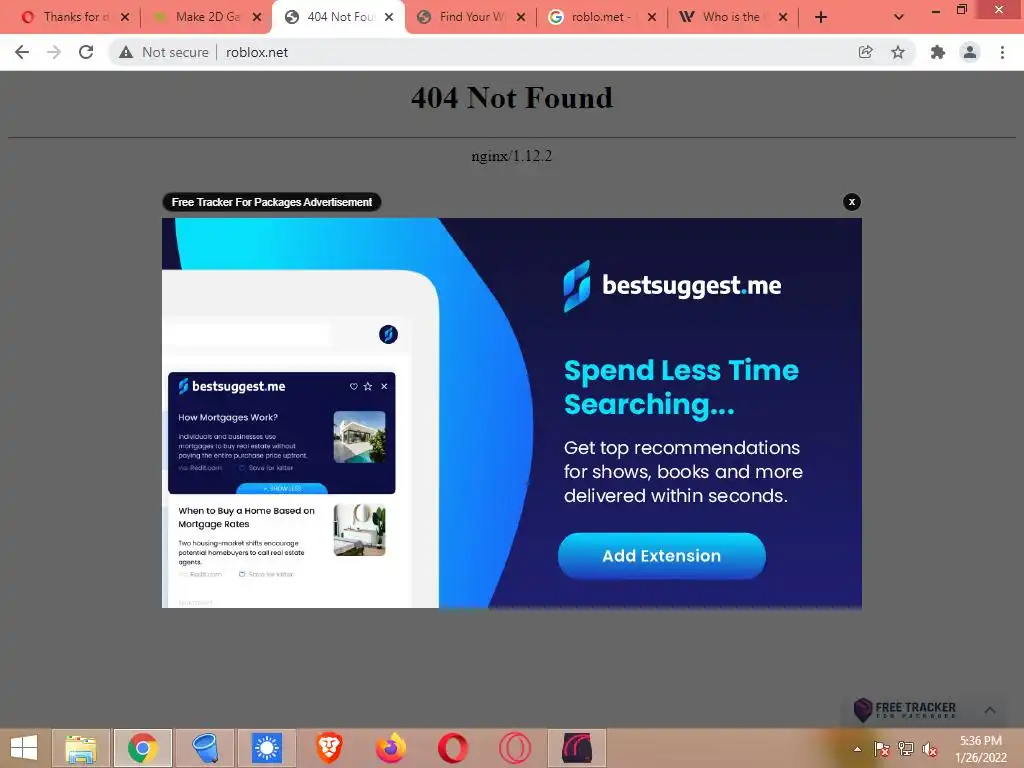Open the Extensions puzzle icon

937,52
